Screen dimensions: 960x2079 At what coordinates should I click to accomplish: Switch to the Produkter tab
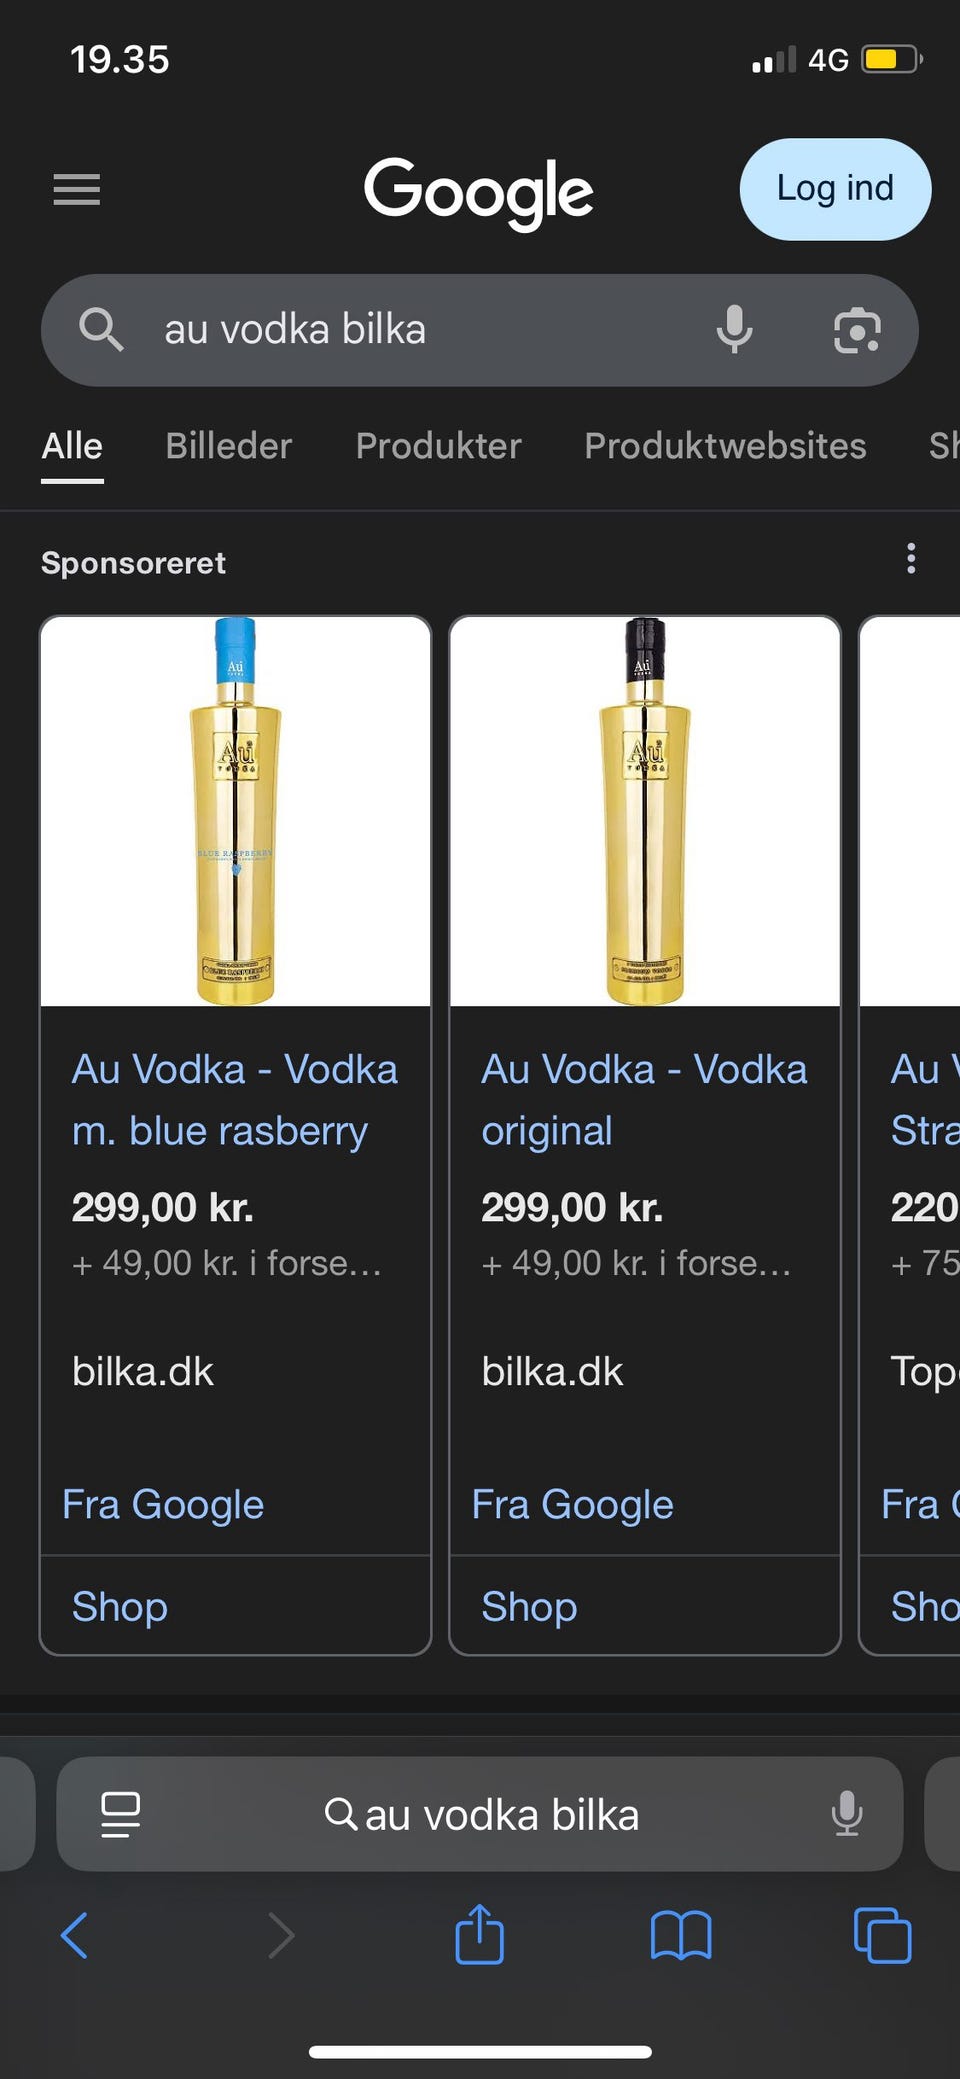click(x=438, y=446)
